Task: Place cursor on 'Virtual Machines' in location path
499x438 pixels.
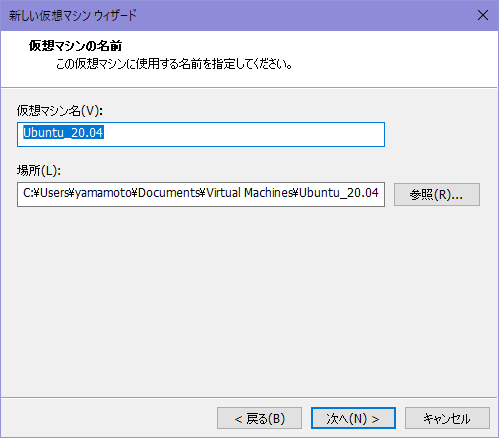Action: click(250, 193)
